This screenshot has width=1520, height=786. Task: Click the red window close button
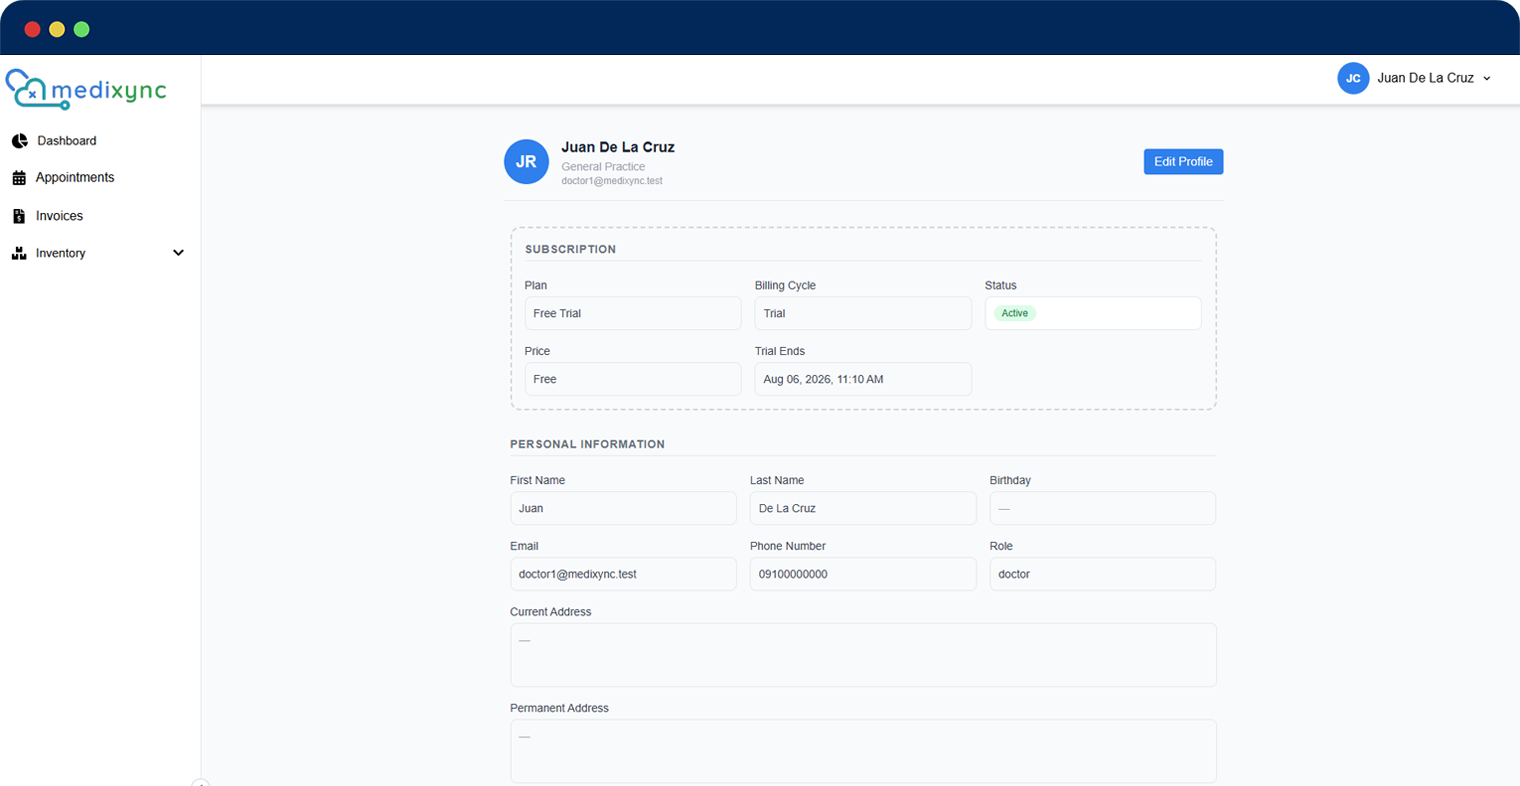pyautogui.click(x=32, y=29)
